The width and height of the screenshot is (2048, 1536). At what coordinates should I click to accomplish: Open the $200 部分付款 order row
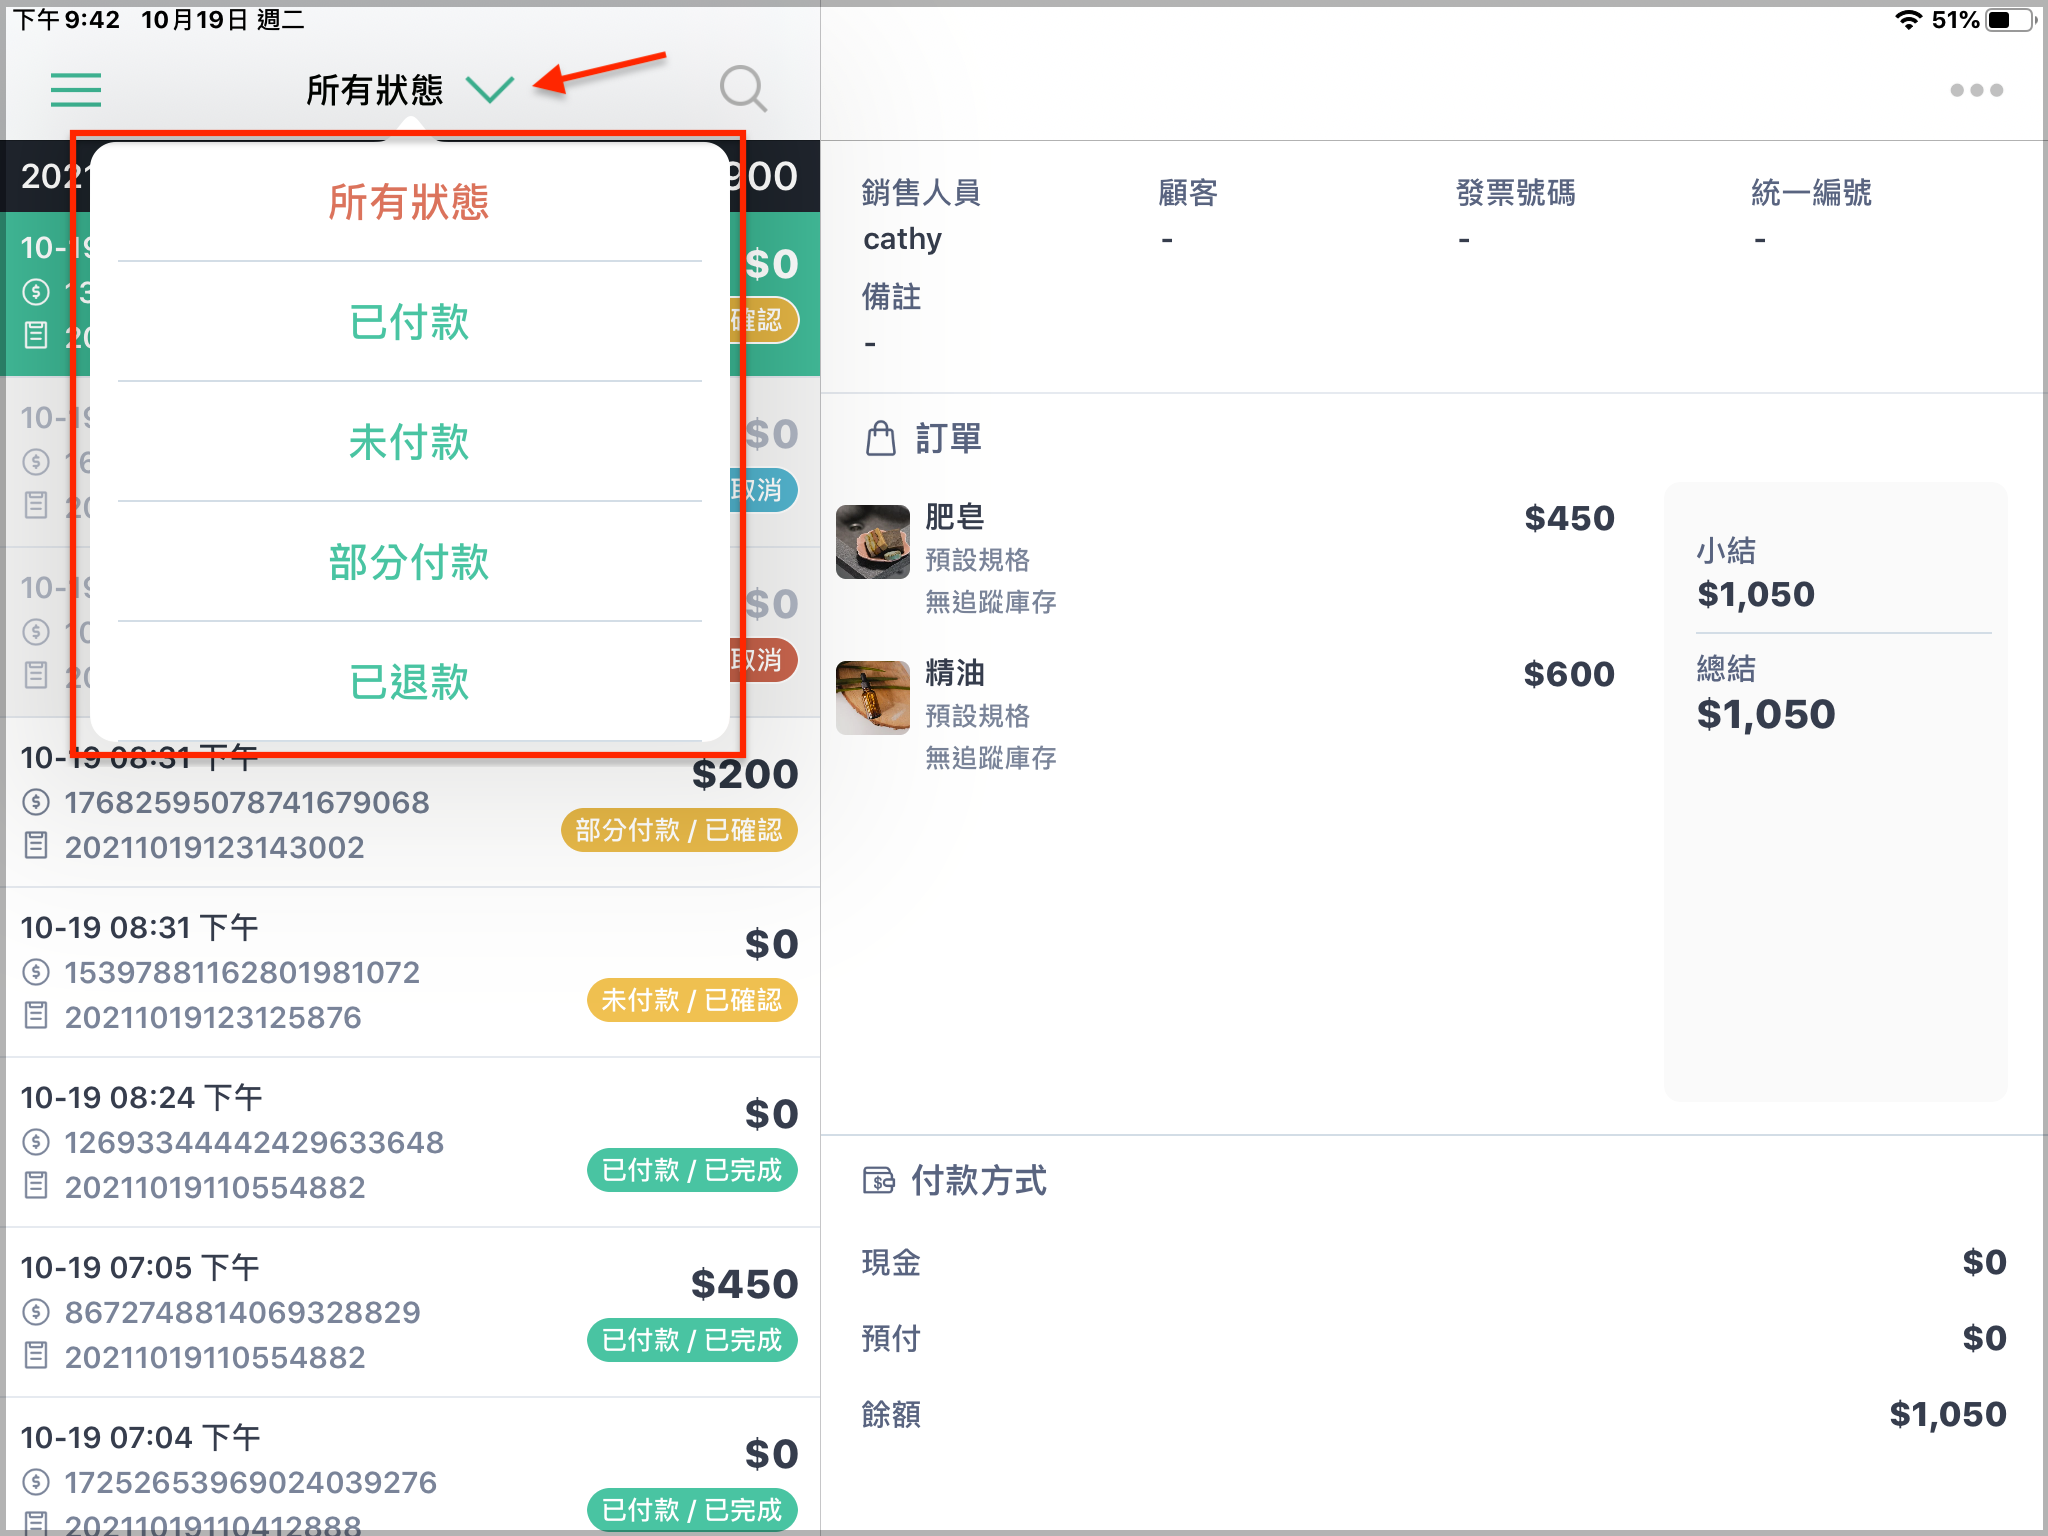pos(410,803)
